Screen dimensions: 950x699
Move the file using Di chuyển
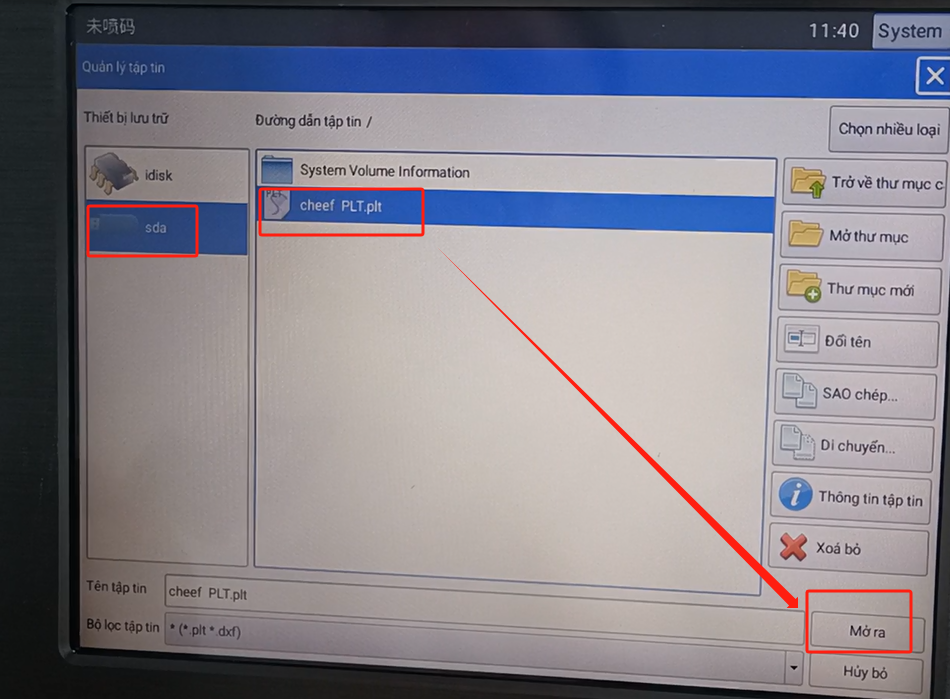[x=856, y=446]
